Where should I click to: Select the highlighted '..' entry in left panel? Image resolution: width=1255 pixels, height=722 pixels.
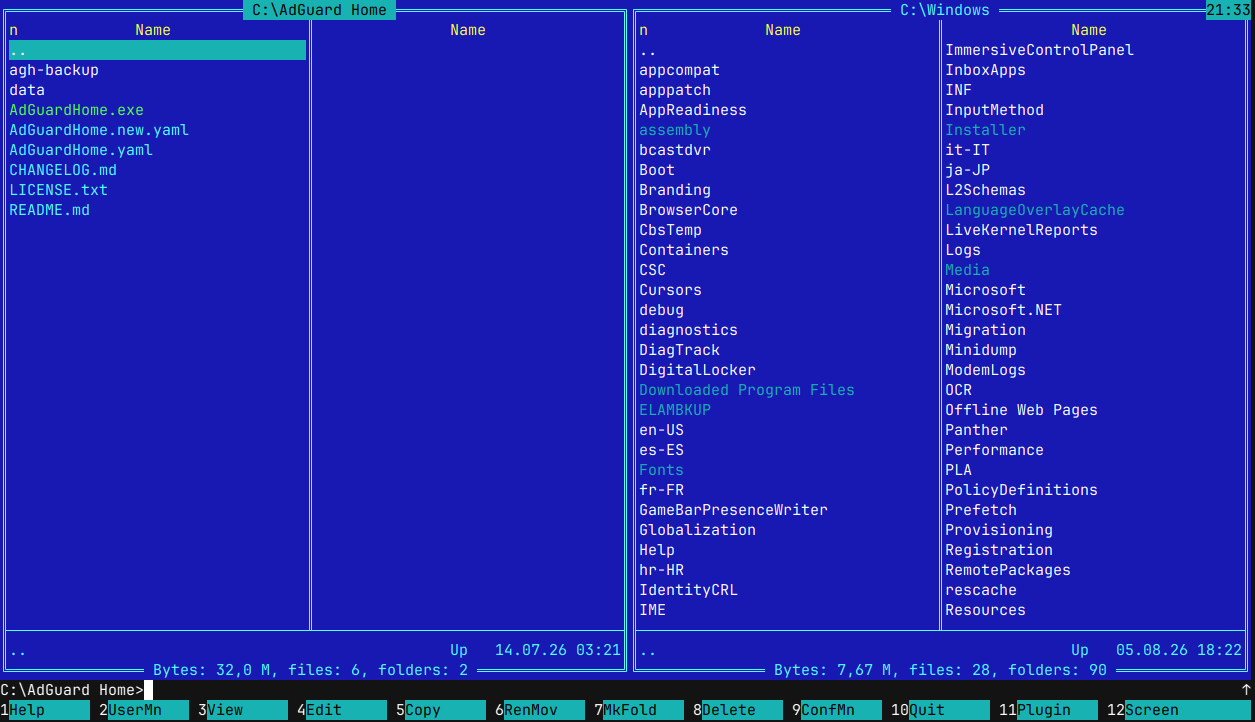coord(157,50)
